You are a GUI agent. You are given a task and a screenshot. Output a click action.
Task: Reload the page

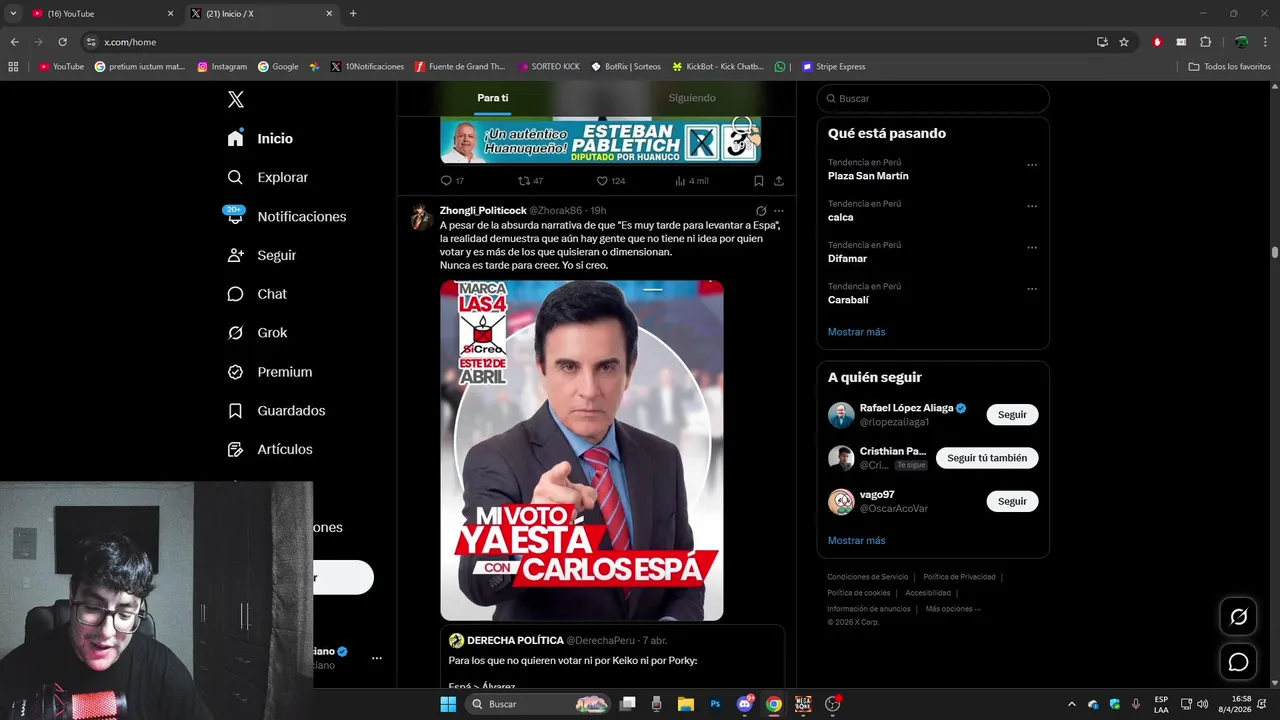tap(62, 42)
